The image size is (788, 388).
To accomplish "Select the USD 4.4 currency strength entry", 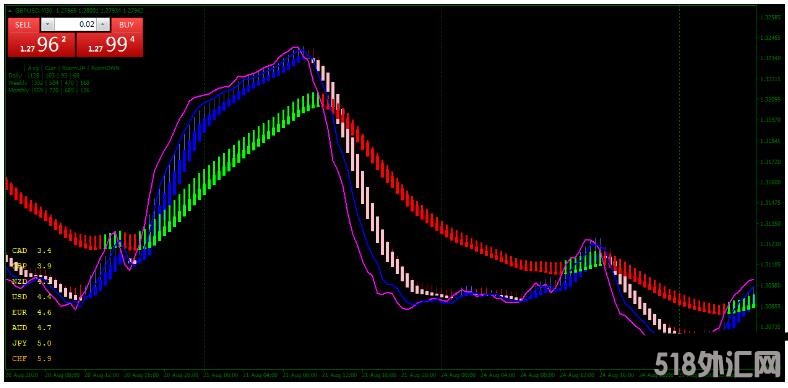I will [32, 297].
